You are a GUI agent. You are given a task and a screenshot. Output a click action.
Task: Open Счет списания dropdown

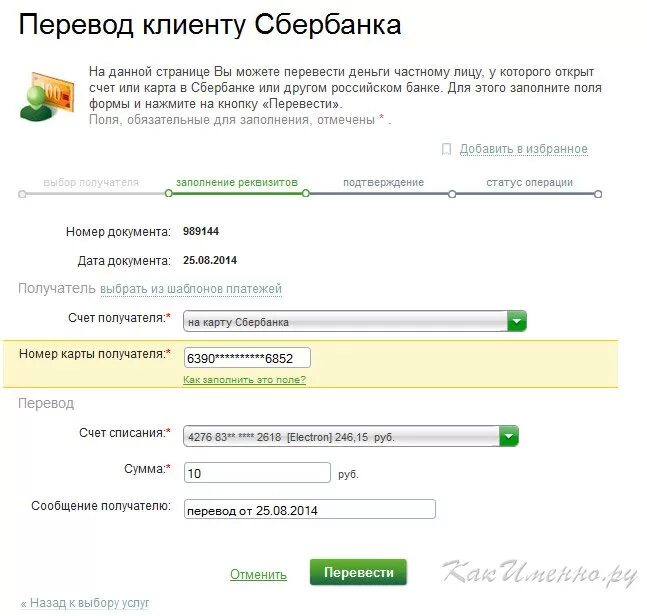tap(351, 436)
